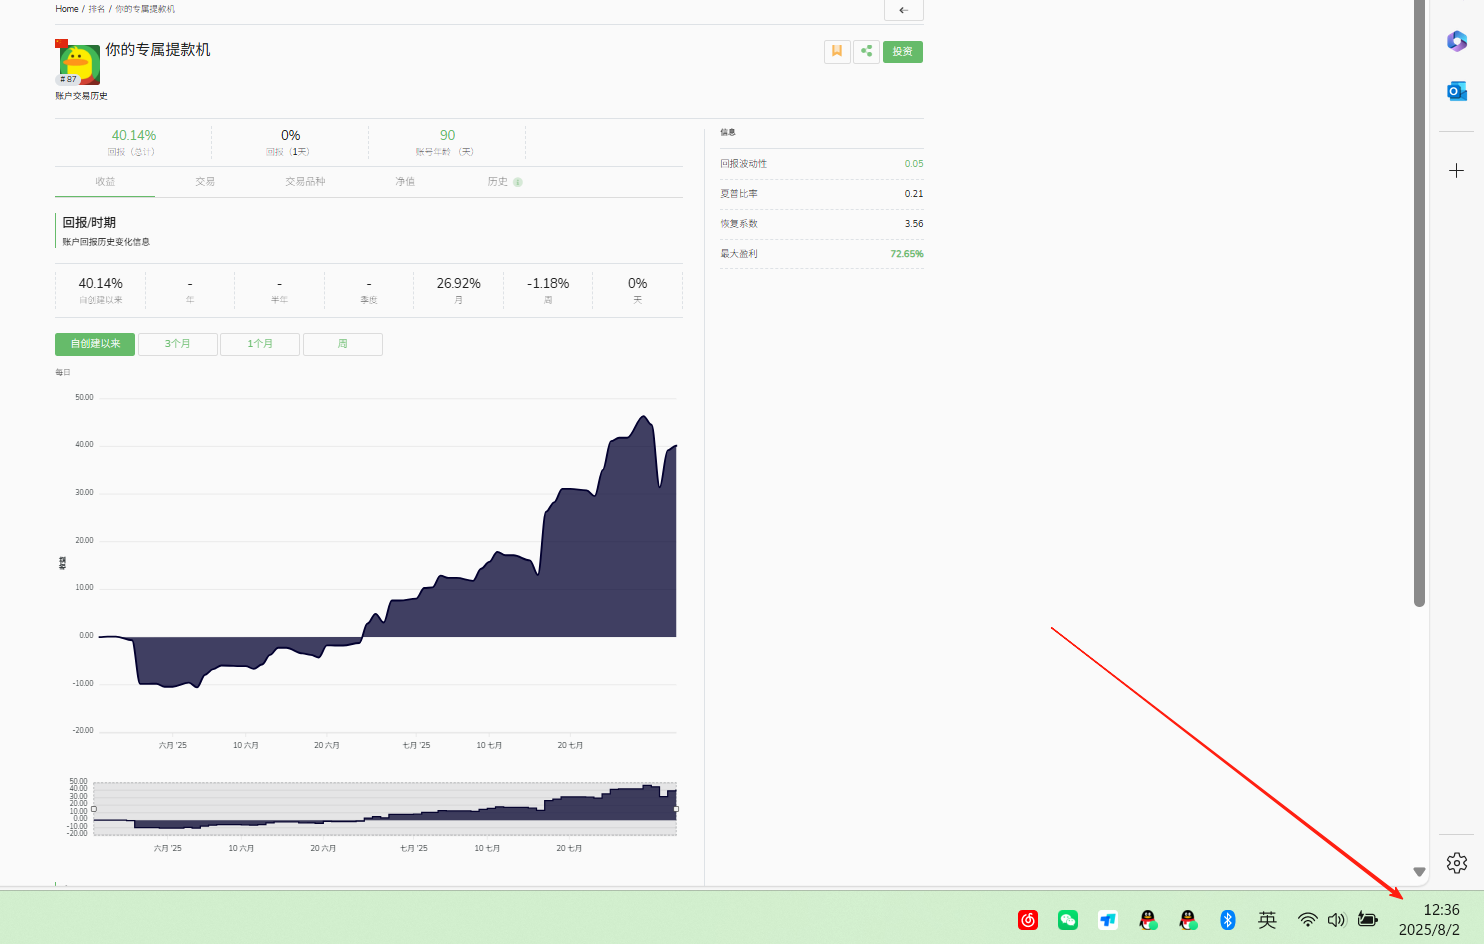Image resolution: width=1484 pixels, height=944 pixels.
Task: Click the page vertical scrollbar thumb
Action: tap(1419, 303)
